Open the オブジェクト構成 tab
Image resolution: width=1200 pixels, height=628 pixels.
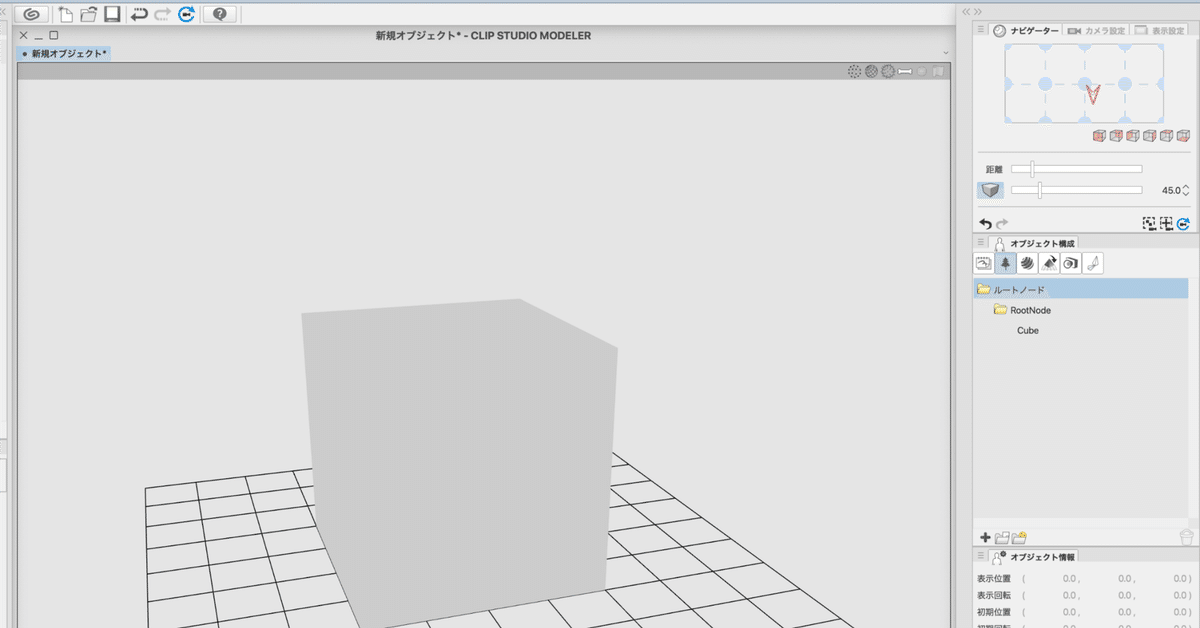click(1034, 243)
